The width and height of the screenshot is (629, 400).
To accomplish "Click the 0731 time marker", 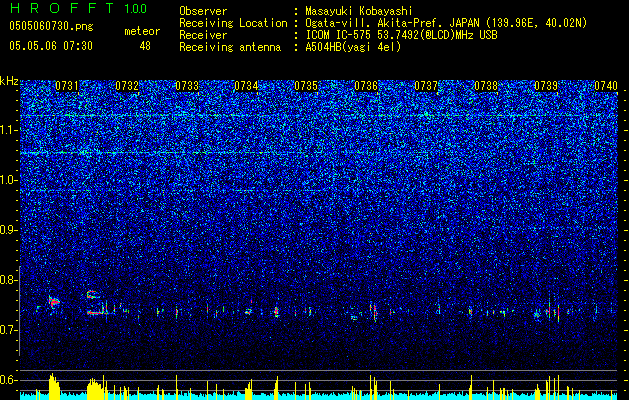I will point(67,86).
